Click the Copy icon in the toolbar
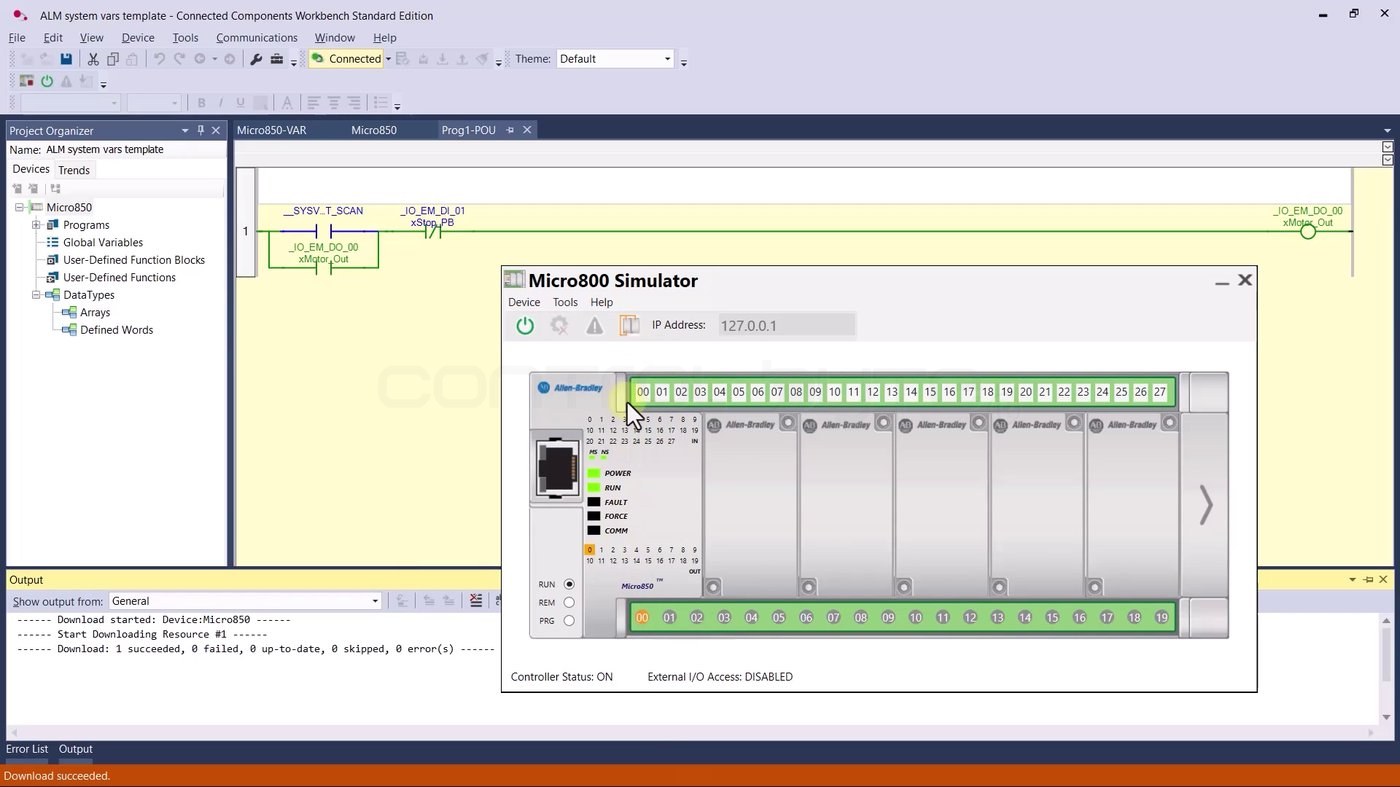 pyautogui.click(x=113, y=59)
